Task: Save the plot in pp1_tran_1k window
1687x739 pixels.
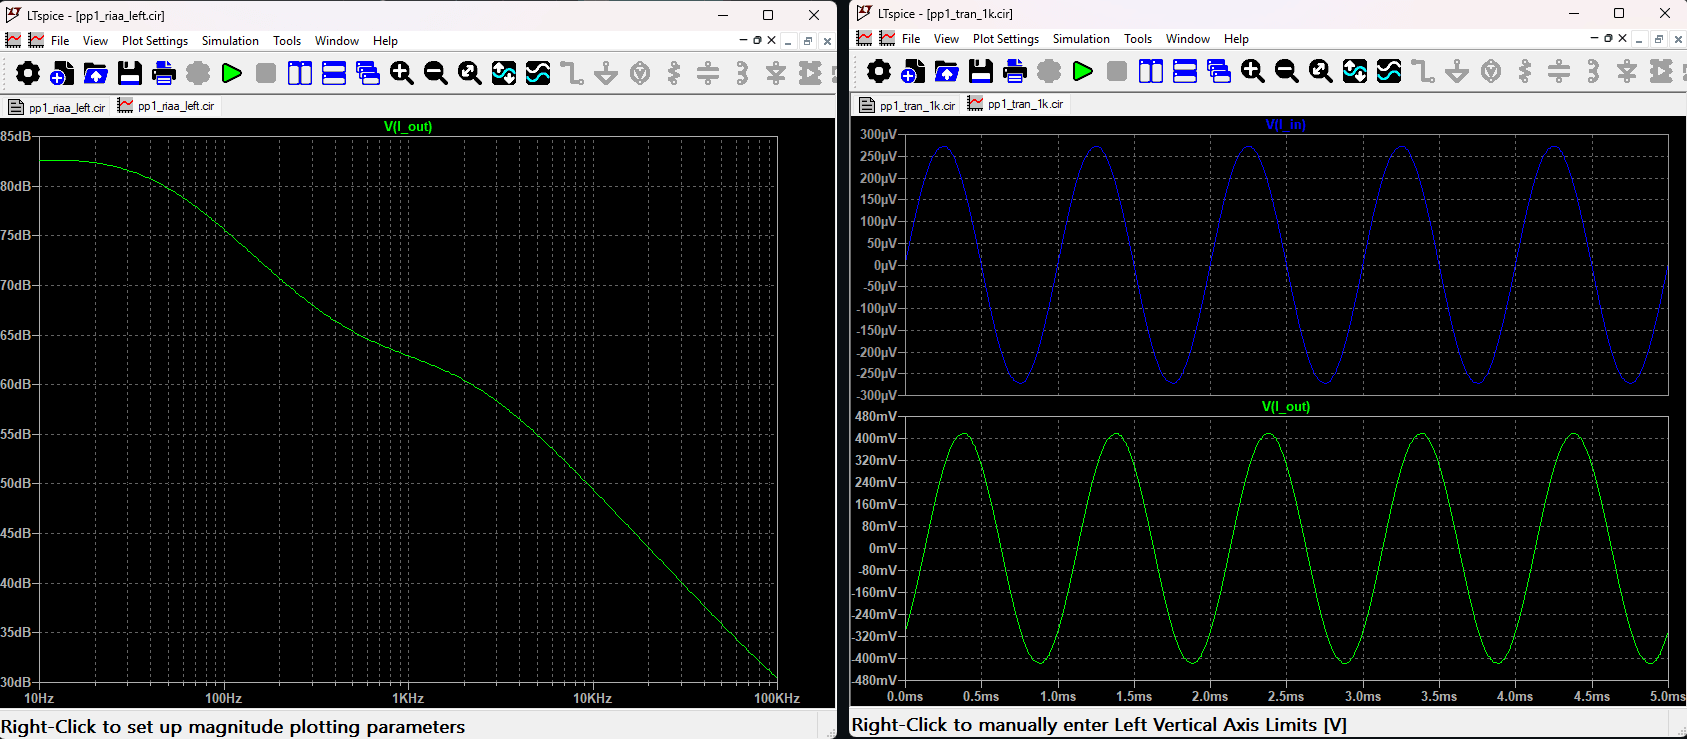Action: (x=981, y=71)
